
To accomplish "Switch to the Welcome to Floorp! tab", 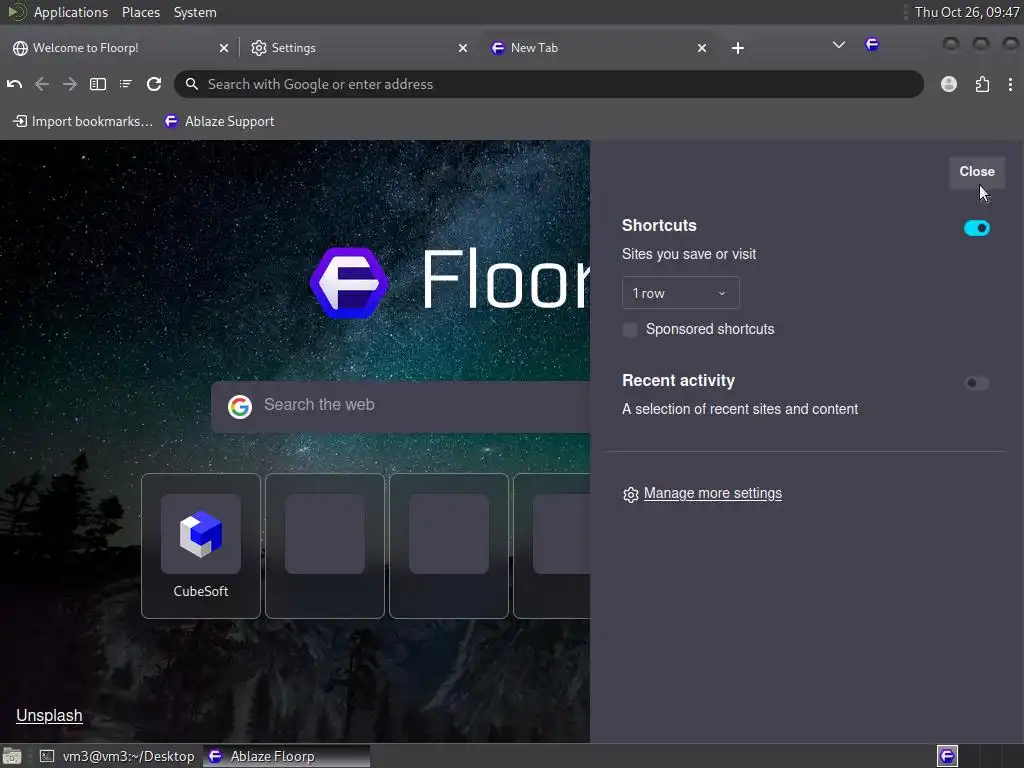I will 120,48.
